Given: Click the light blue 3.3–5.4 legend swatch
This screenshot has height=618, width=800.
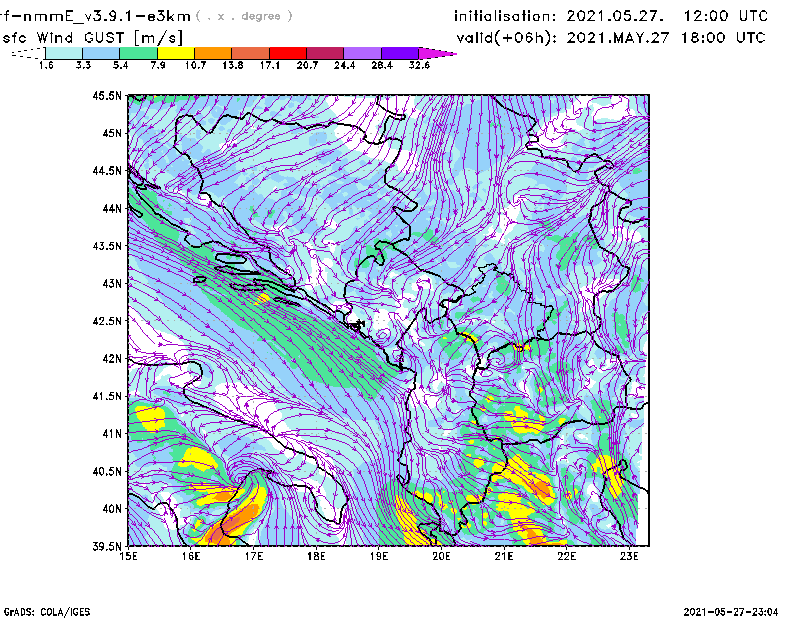Looking at the screenshot, I should pyautogui.click(x=101, y=53).
